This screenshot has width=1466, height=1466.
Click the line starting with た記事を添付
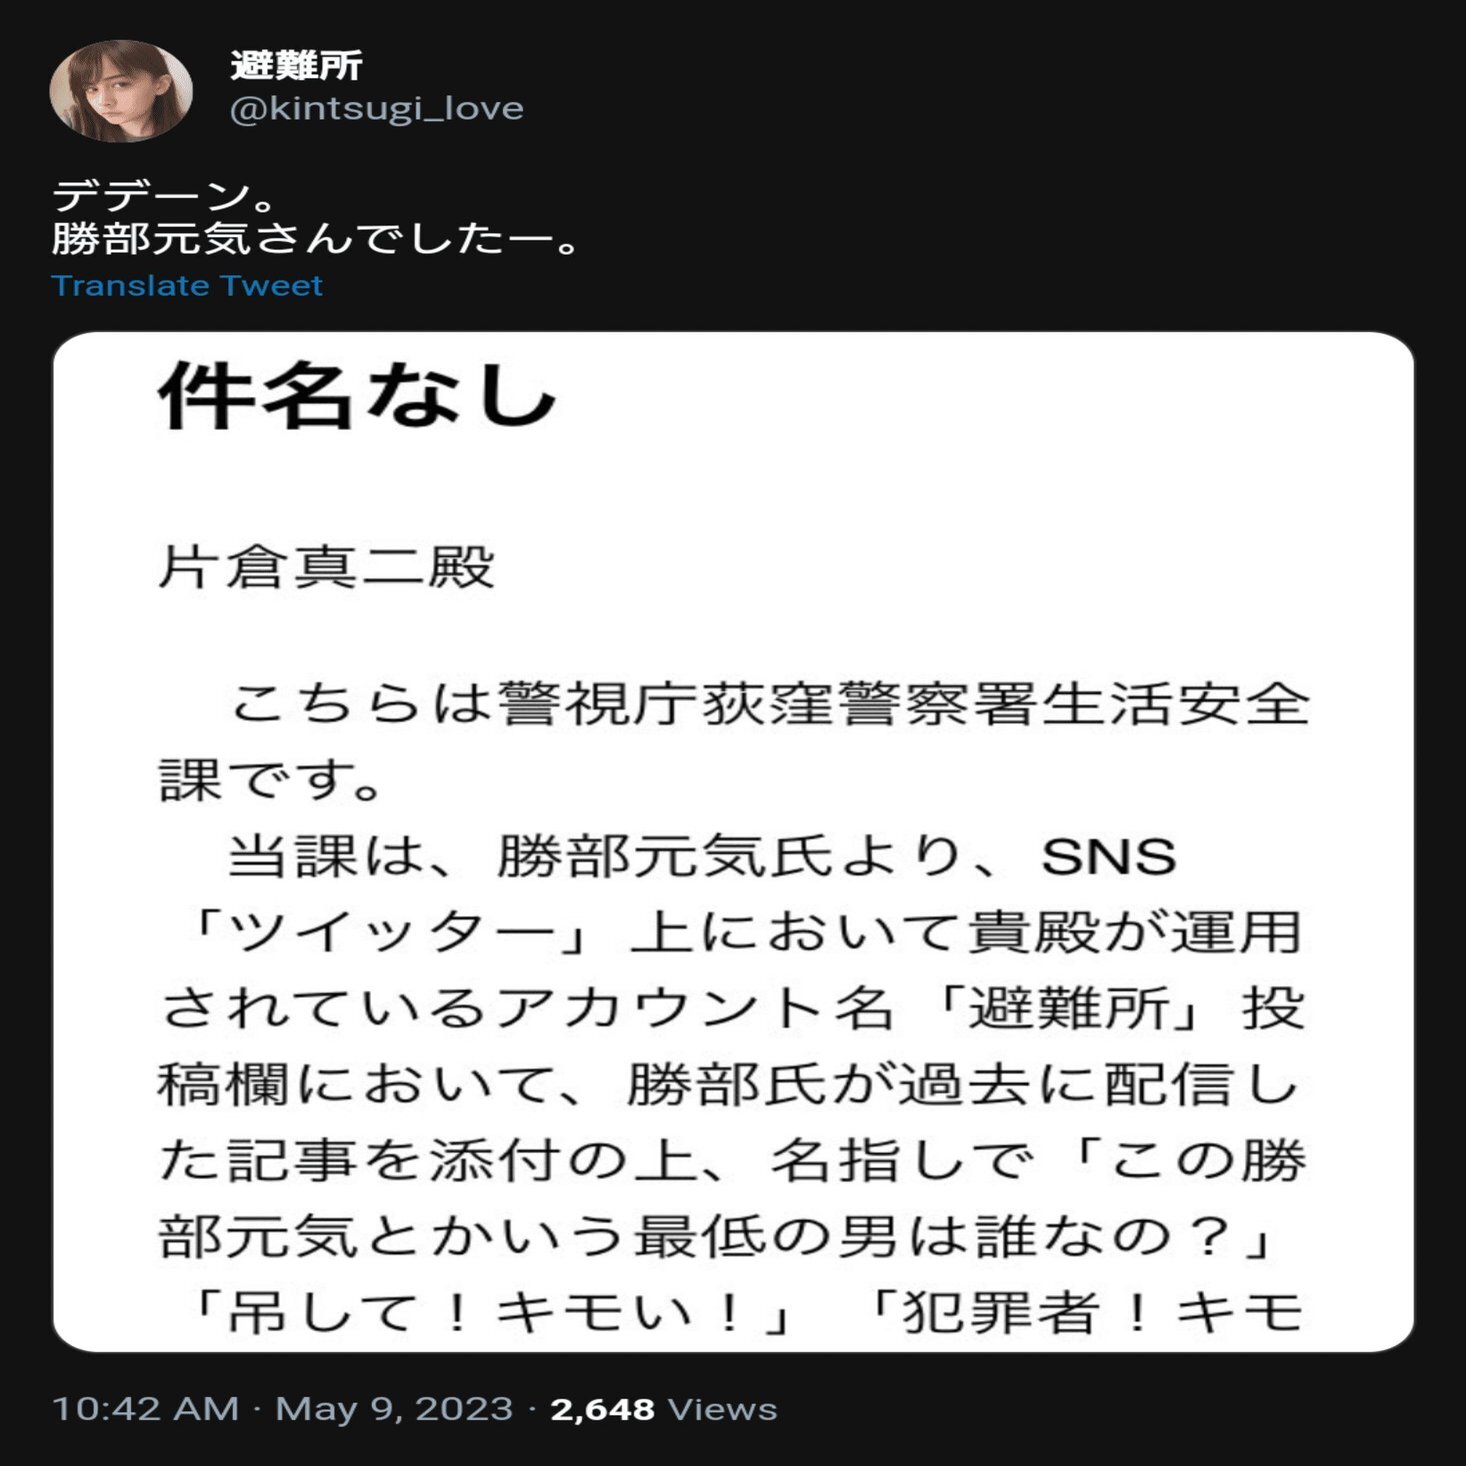click(732, 1161)
